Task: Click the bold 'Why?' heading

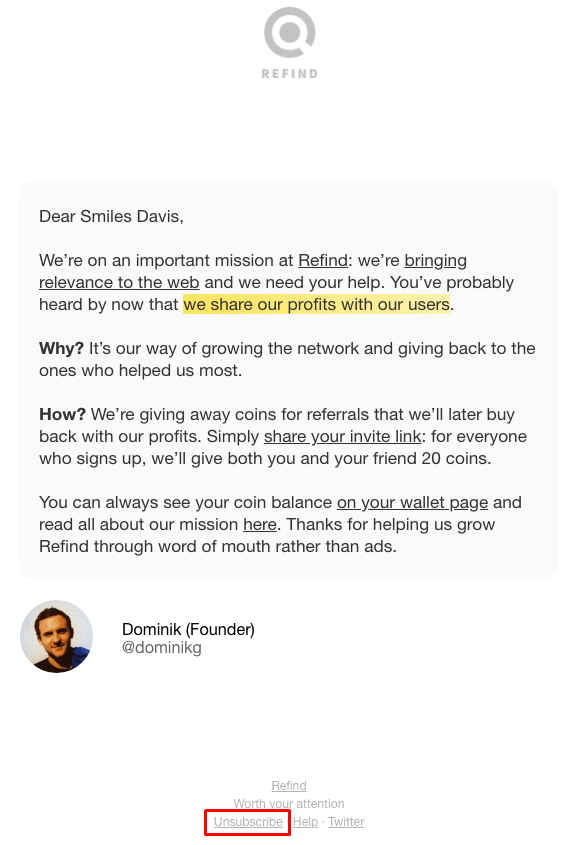Action: [61, 349]
